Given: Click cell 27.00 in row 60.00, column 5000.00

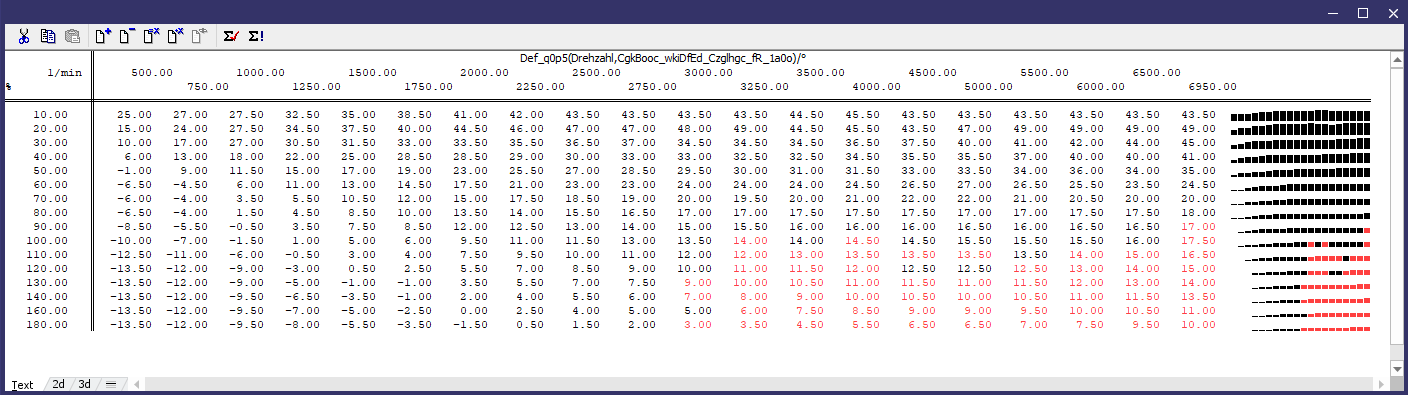Looking at the screenshot, I should coord(975,185).
